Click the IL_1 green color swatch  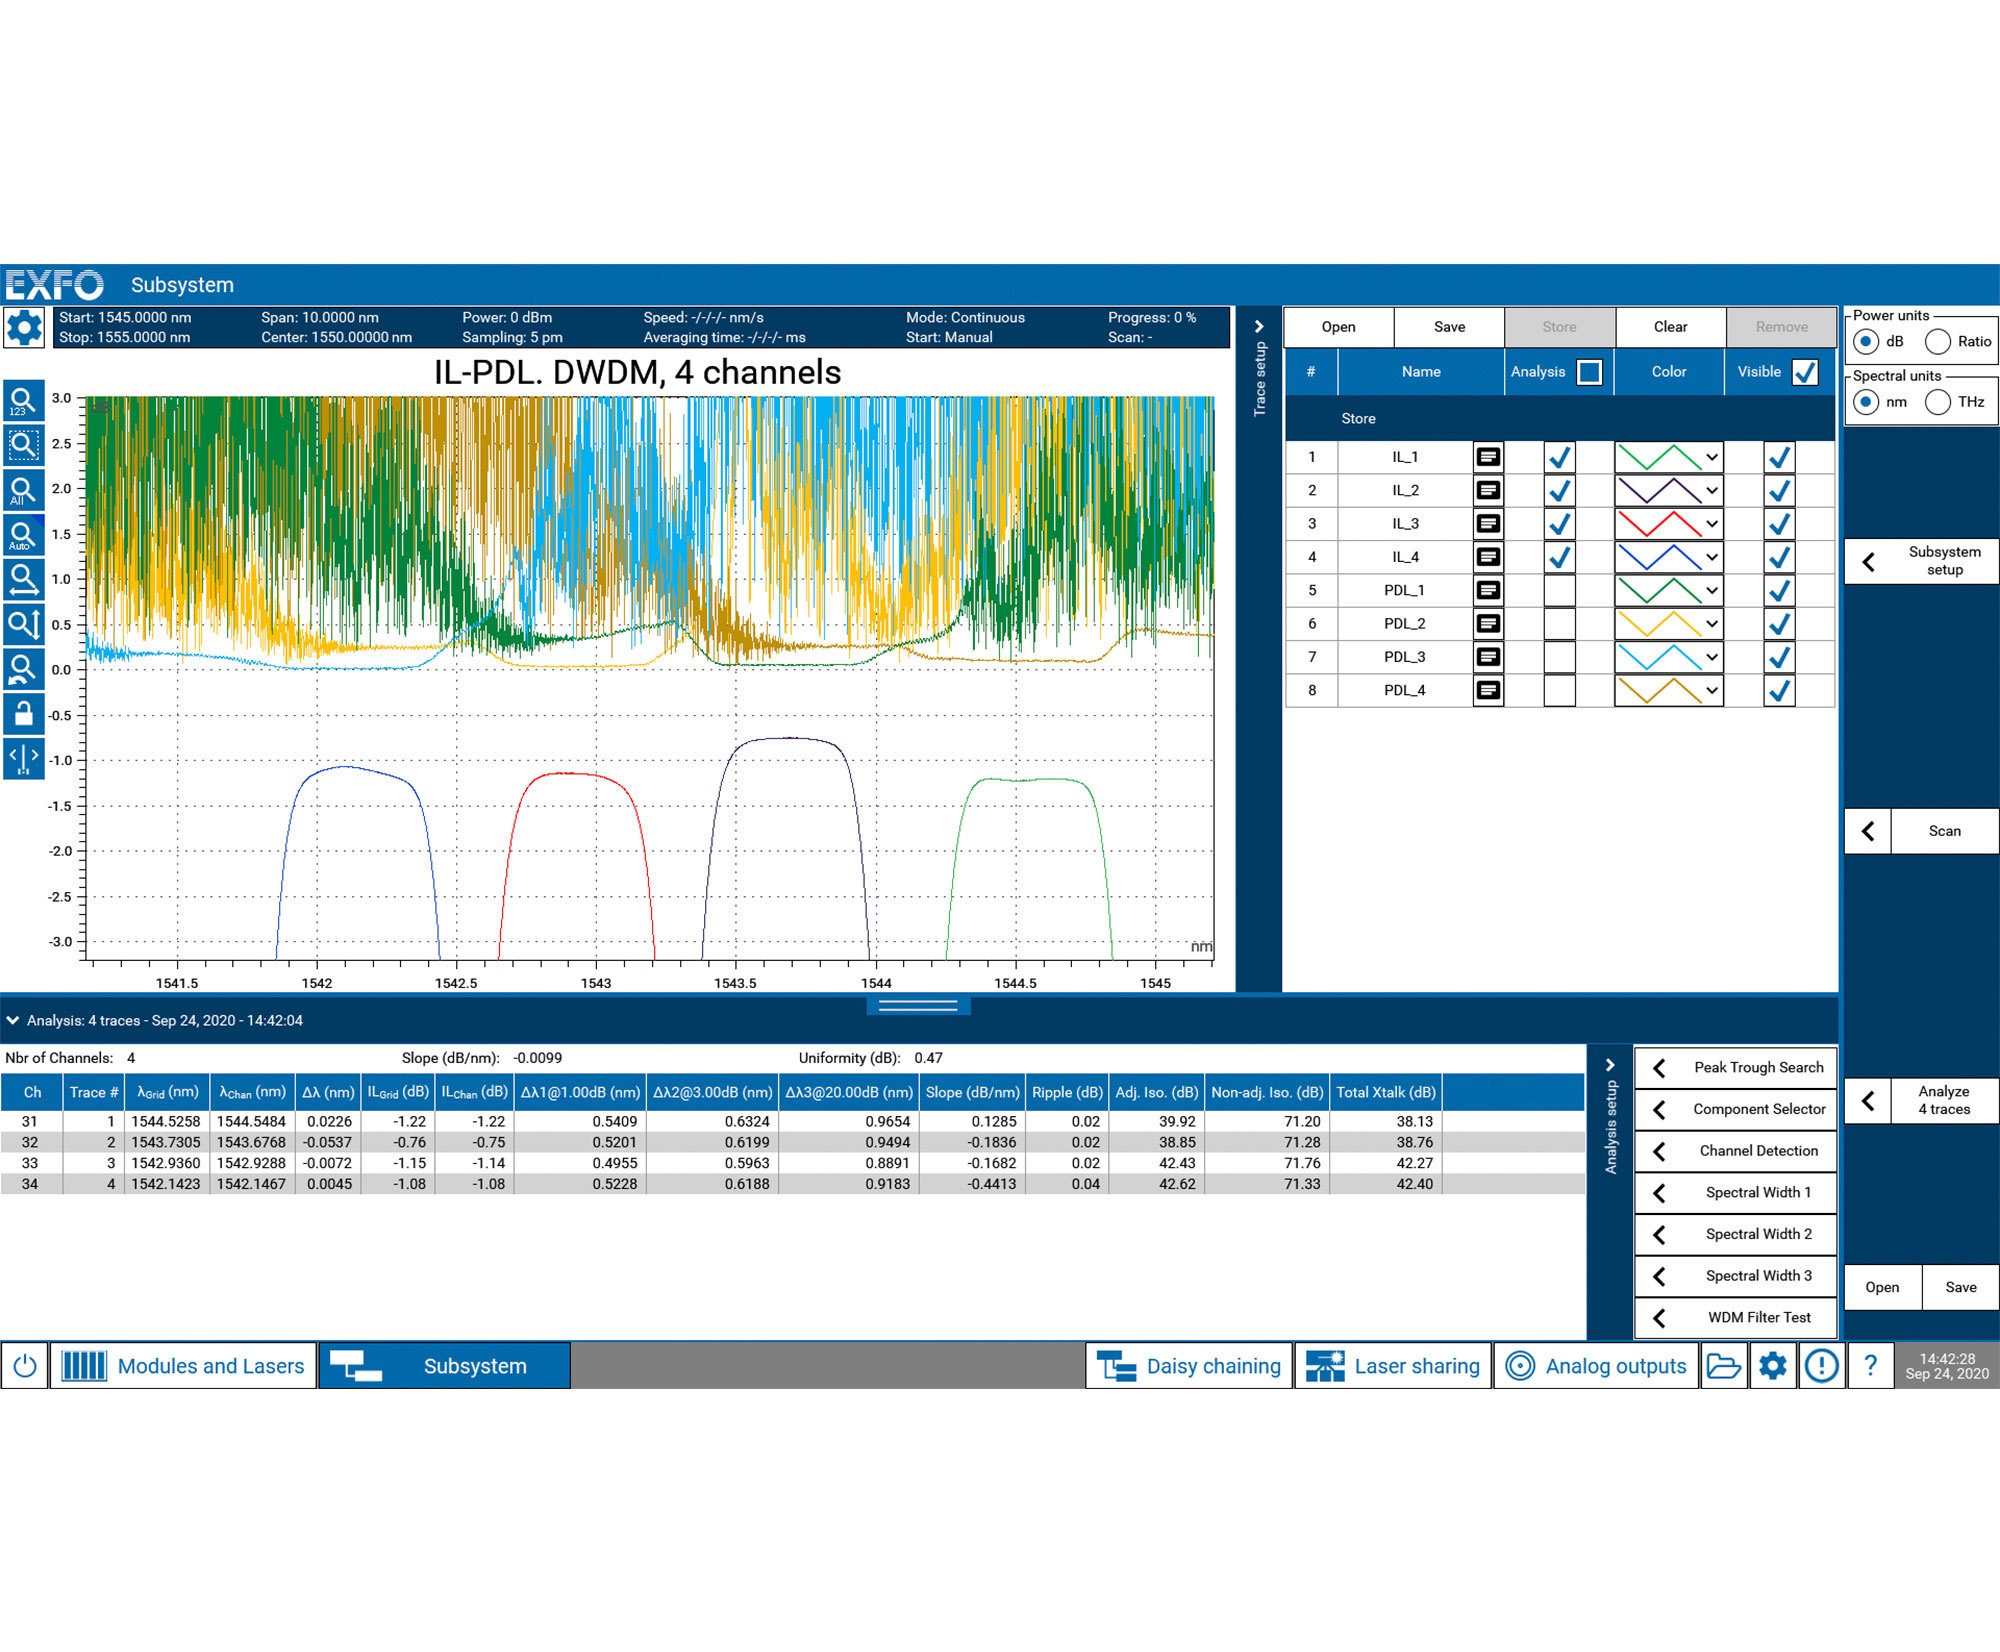tap(1659, 458)
